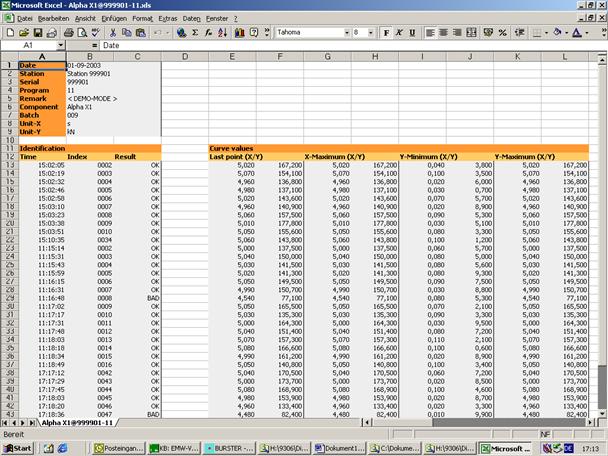Toggle Underline formatting button
This screenshot has width=608, height=456.
pos(414,32)
